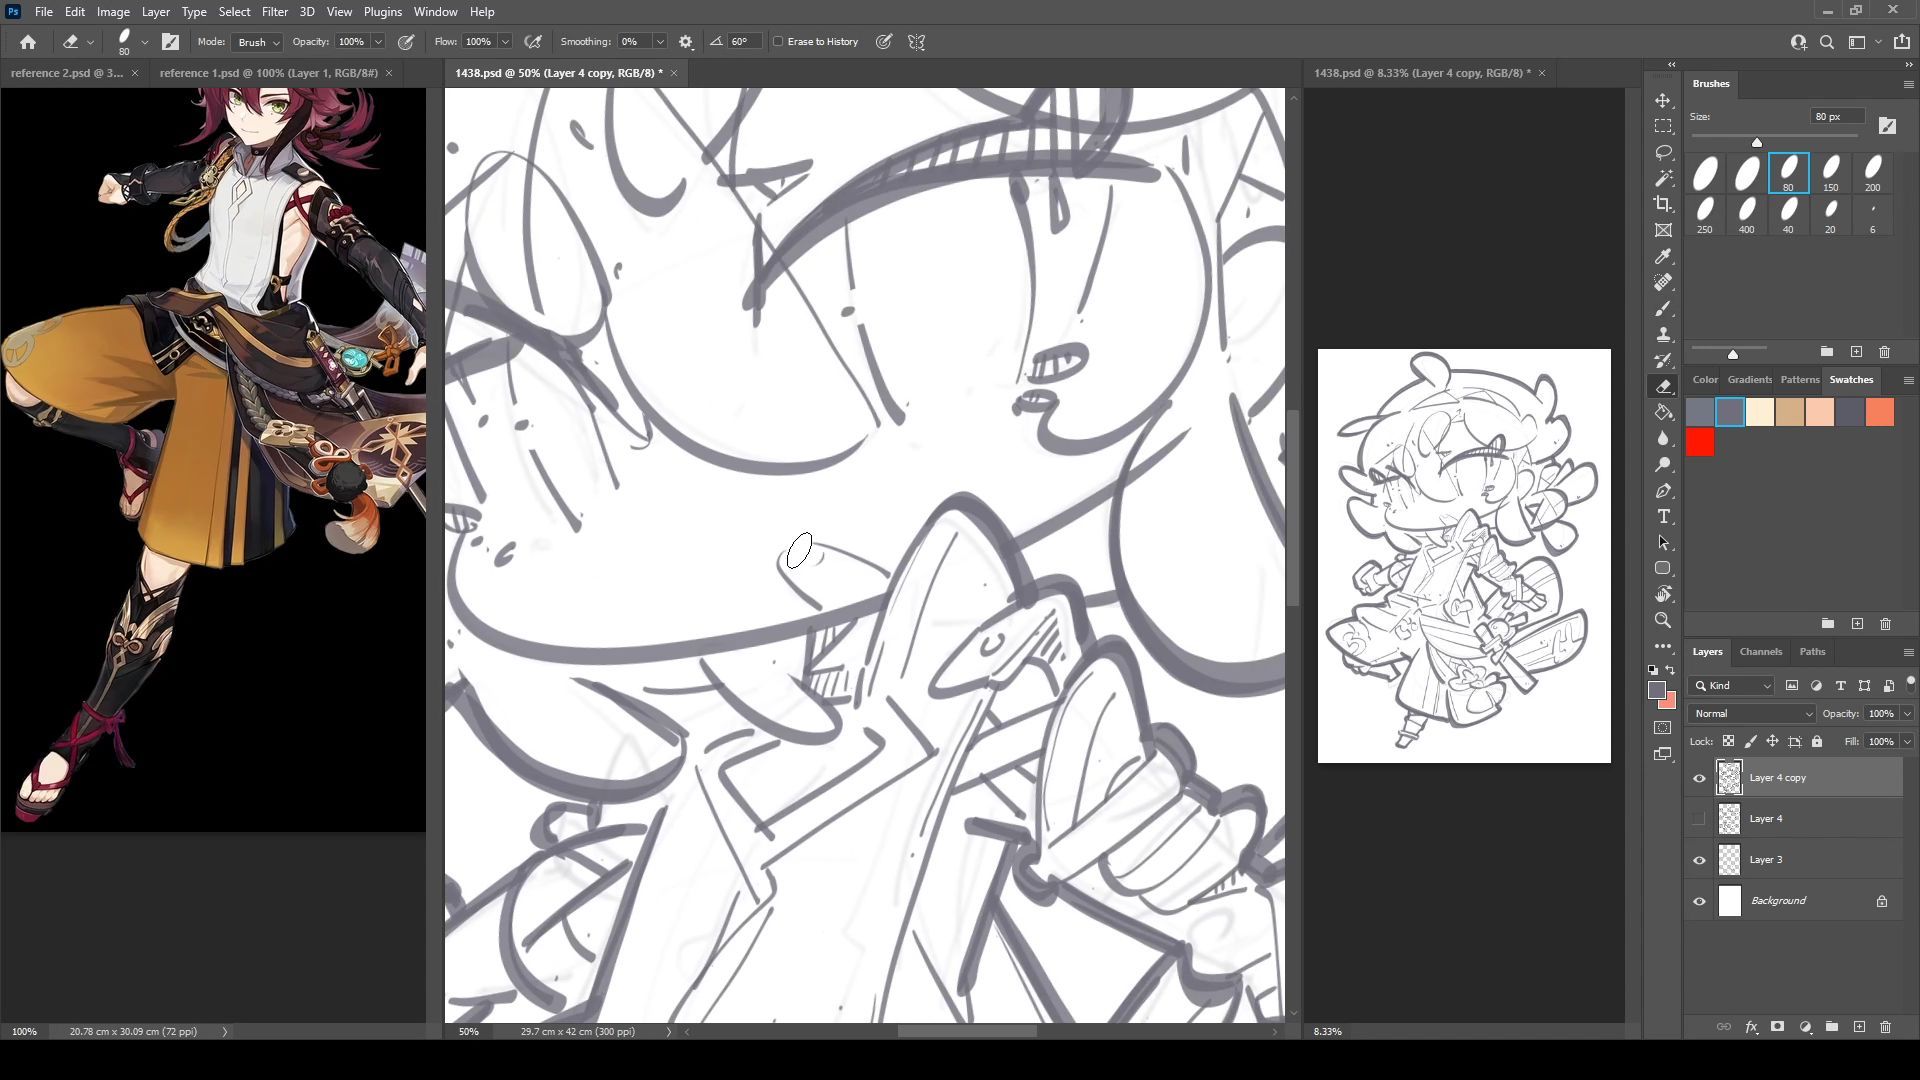Show the hidden Layer 4
This screenshot has height=1080, width=1920.
tap(1699, 819)
